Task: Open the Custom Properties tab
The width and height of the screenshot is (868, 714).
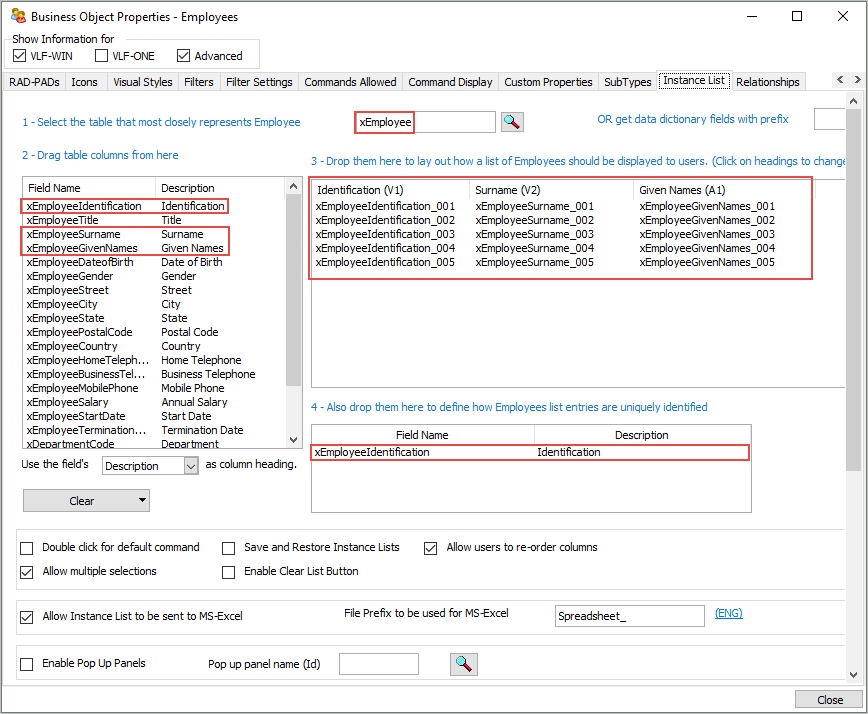Action: [x=548, y=82]
